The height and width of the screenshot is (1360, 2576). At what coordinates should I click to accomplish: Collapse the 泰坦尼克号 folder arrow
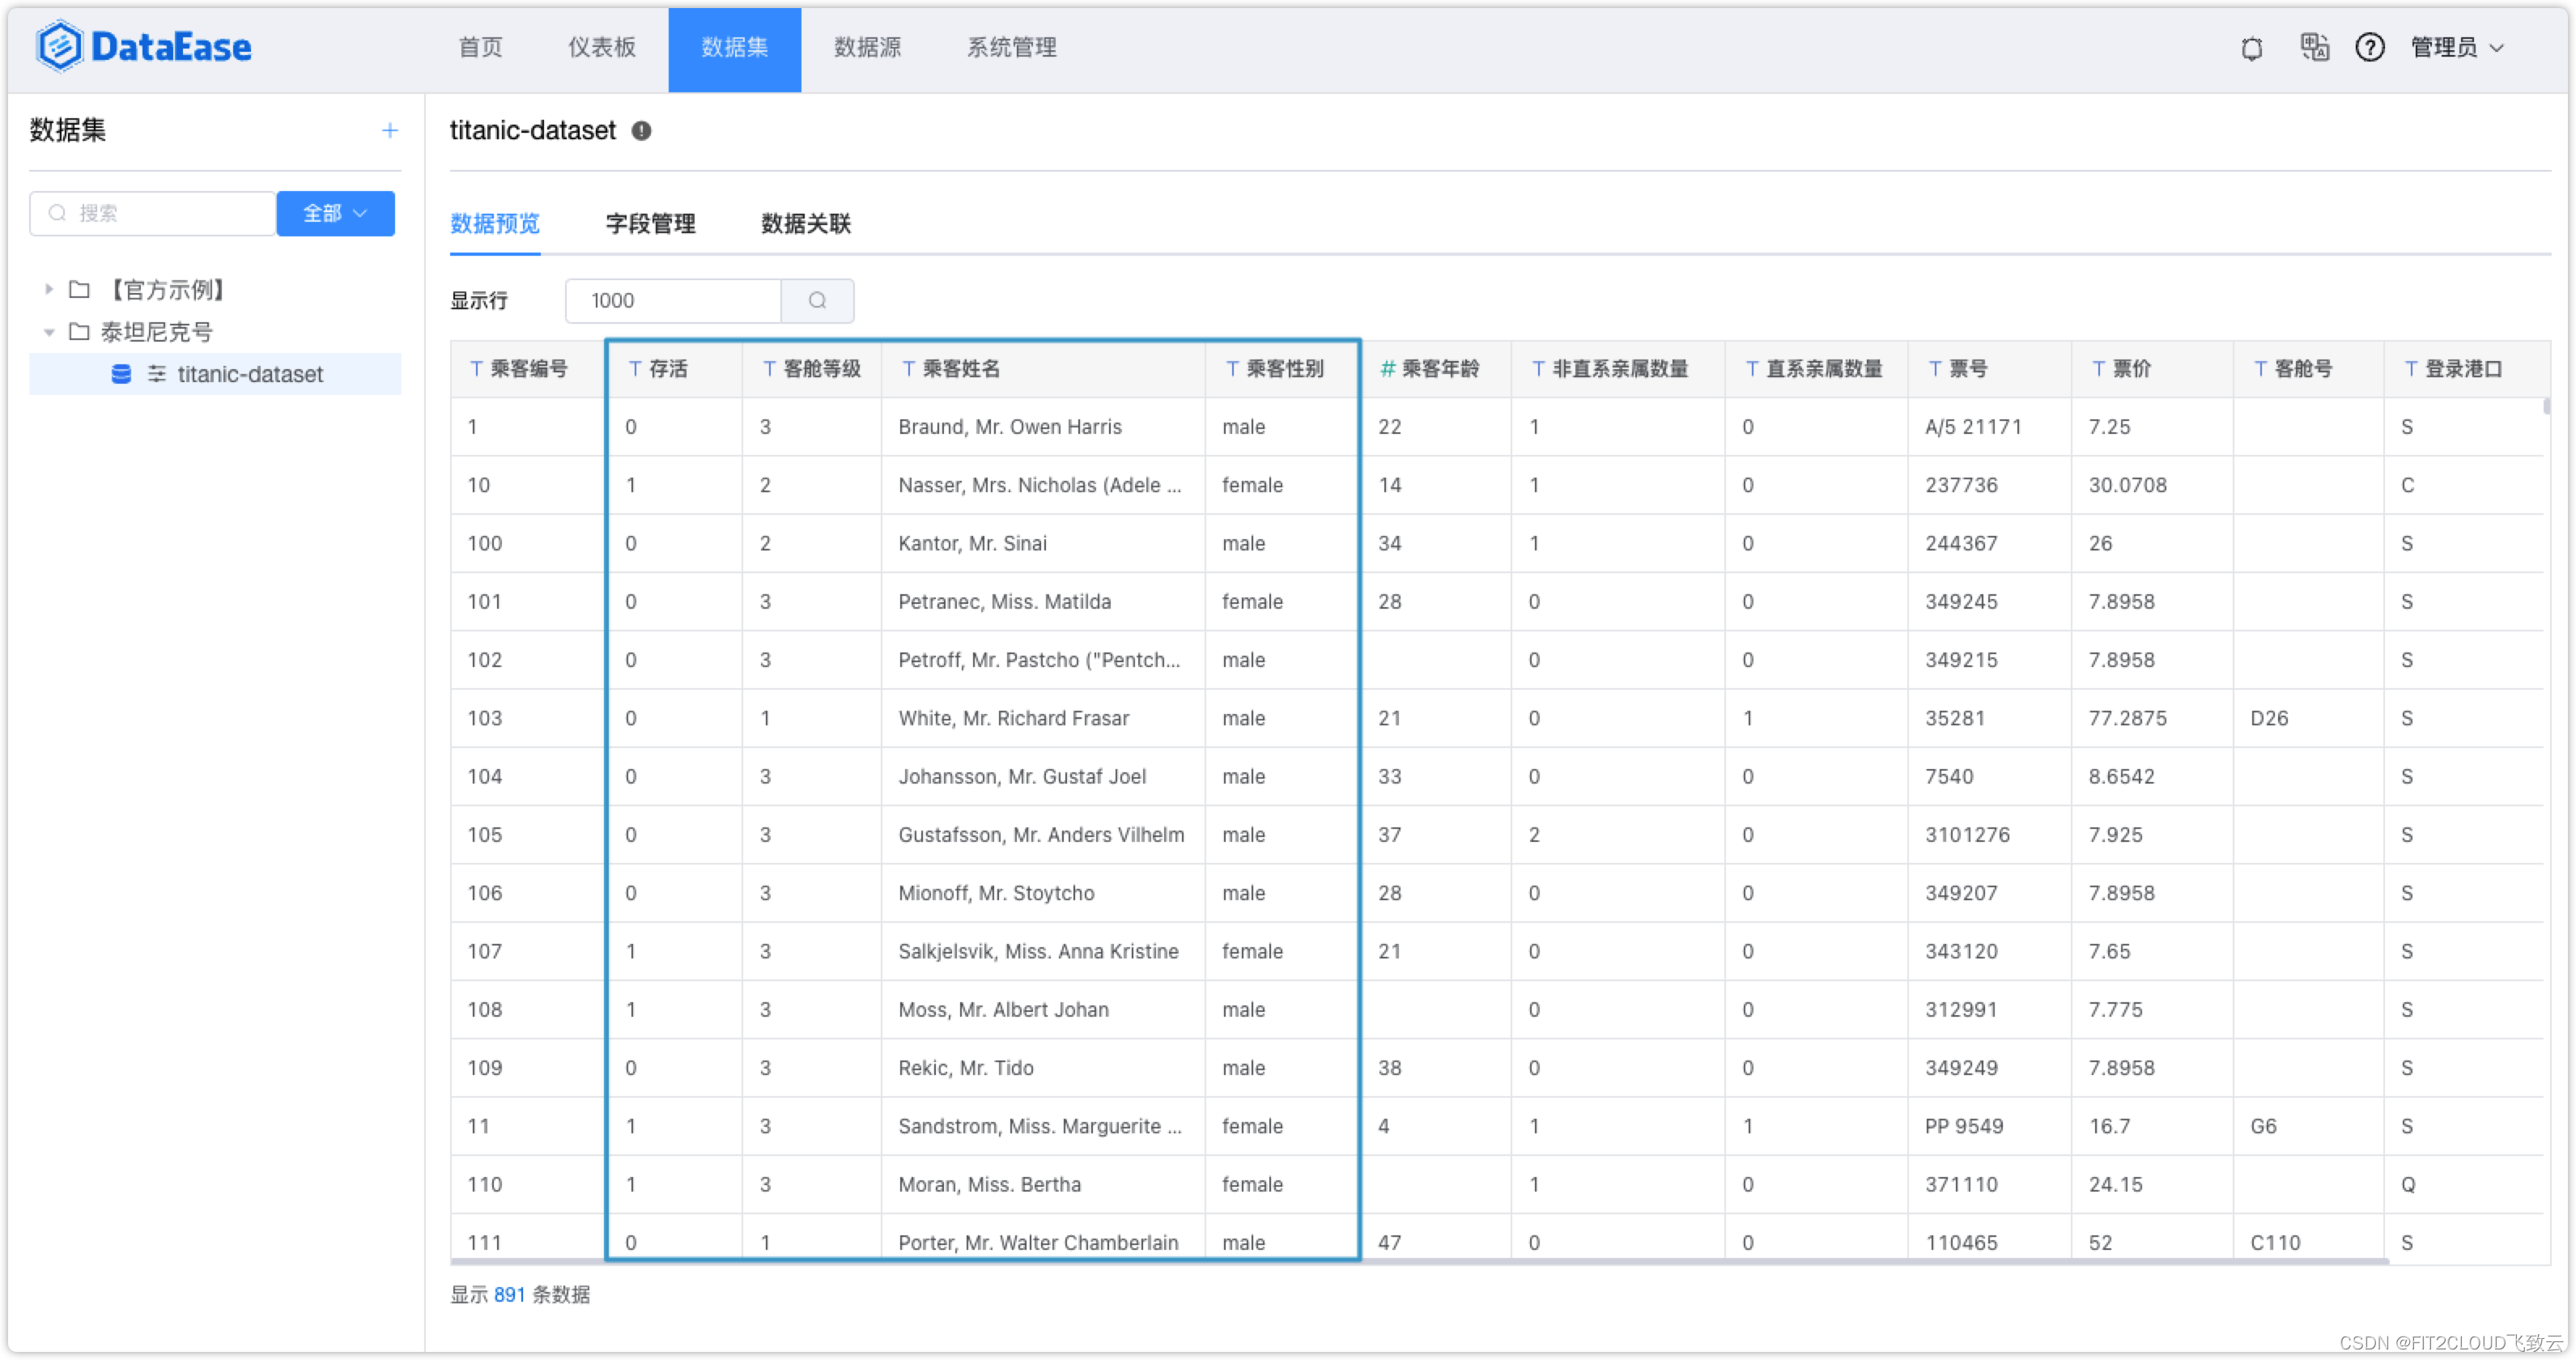coord(48,332)
